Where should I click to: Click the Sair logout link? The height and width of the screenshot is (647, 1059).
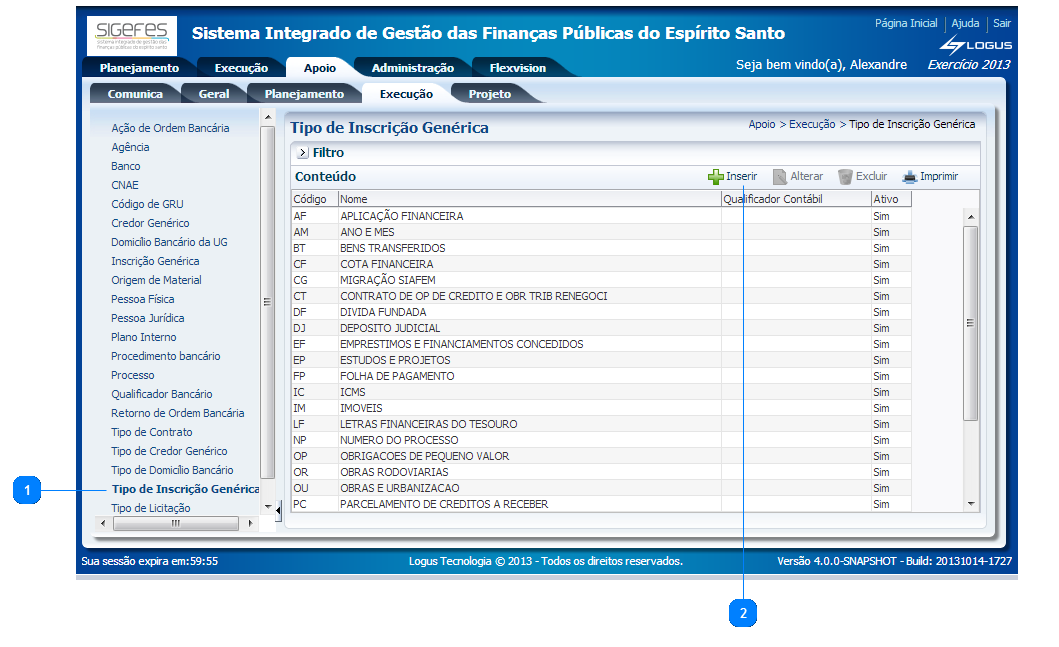[x=1001, y=23]
